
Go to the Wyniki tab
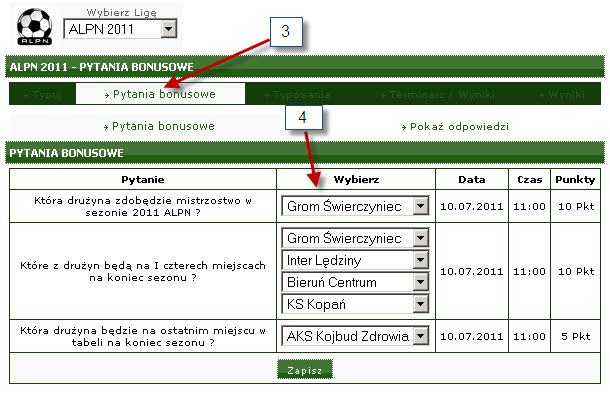pyautogui.click(x=562, y=95)
